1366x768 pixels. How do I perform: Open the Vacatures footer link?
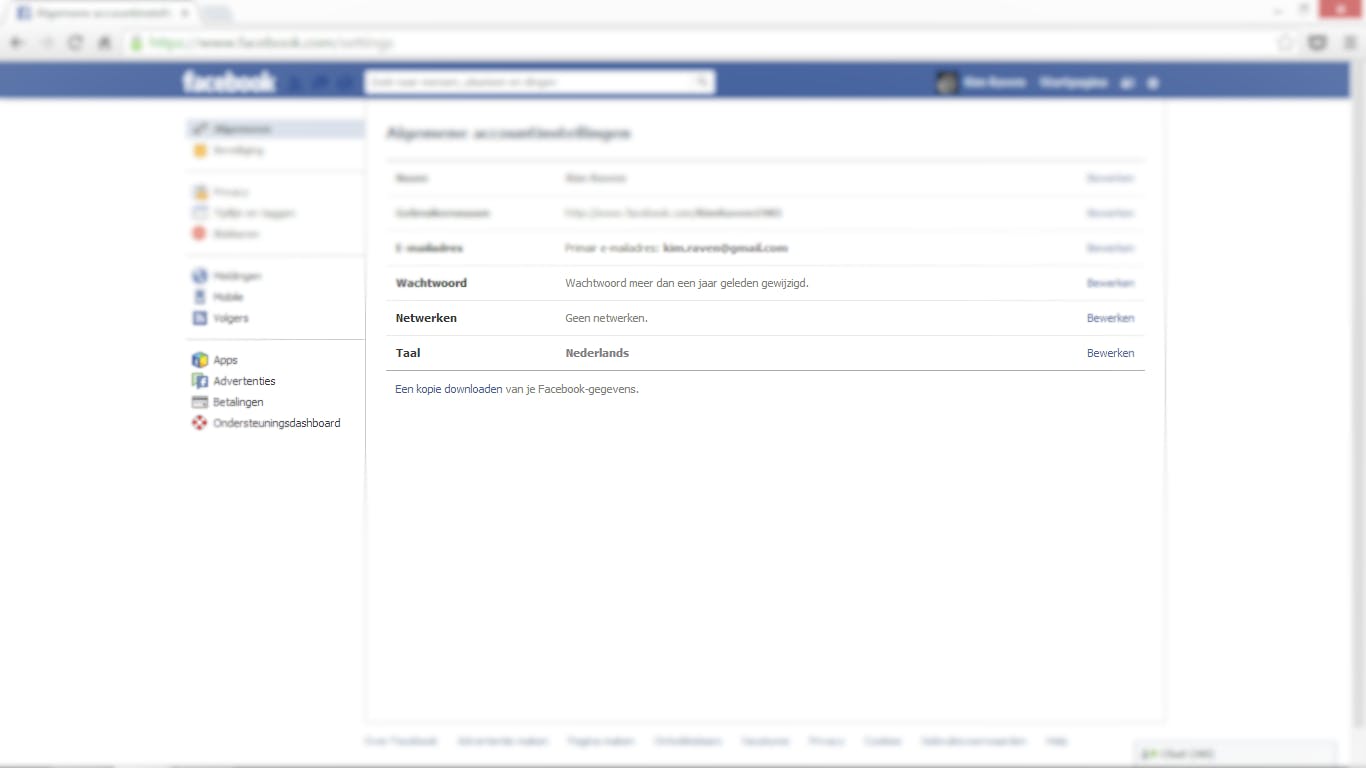[x=765, y=741]
